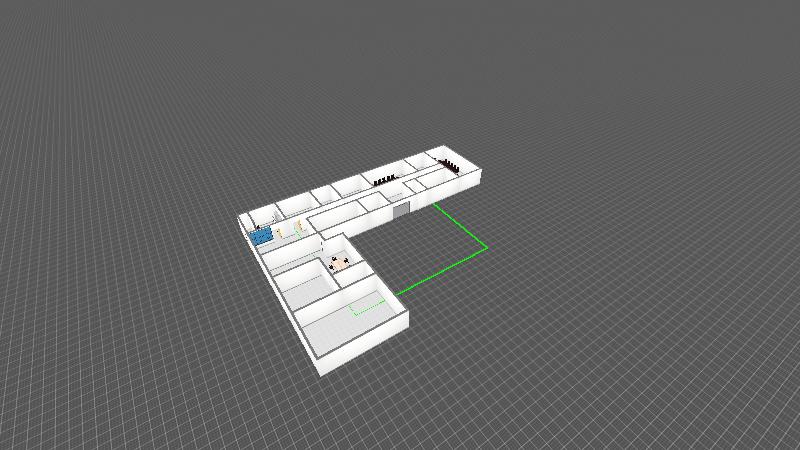The width and height of the screenshot is (800, 450).
Task: Select the beige furniture next to the blue table
Action: 279,233
